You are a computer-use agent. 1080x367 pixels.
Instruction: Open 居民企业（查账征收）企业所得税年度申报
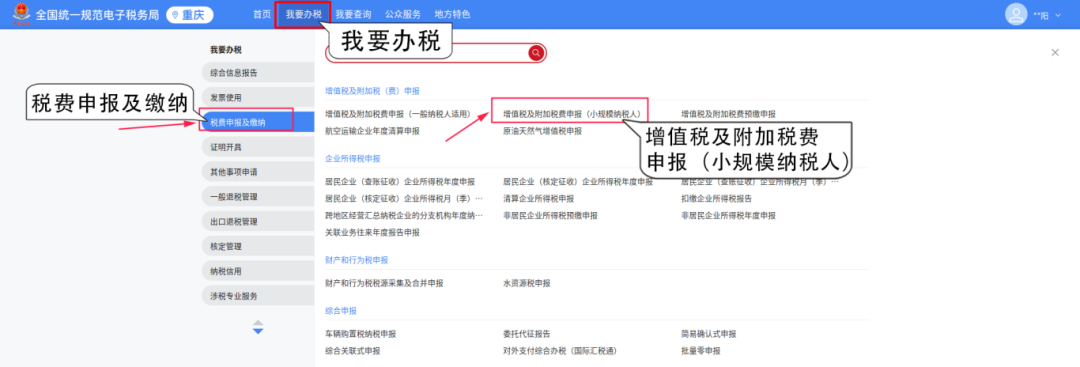[399, 182]
